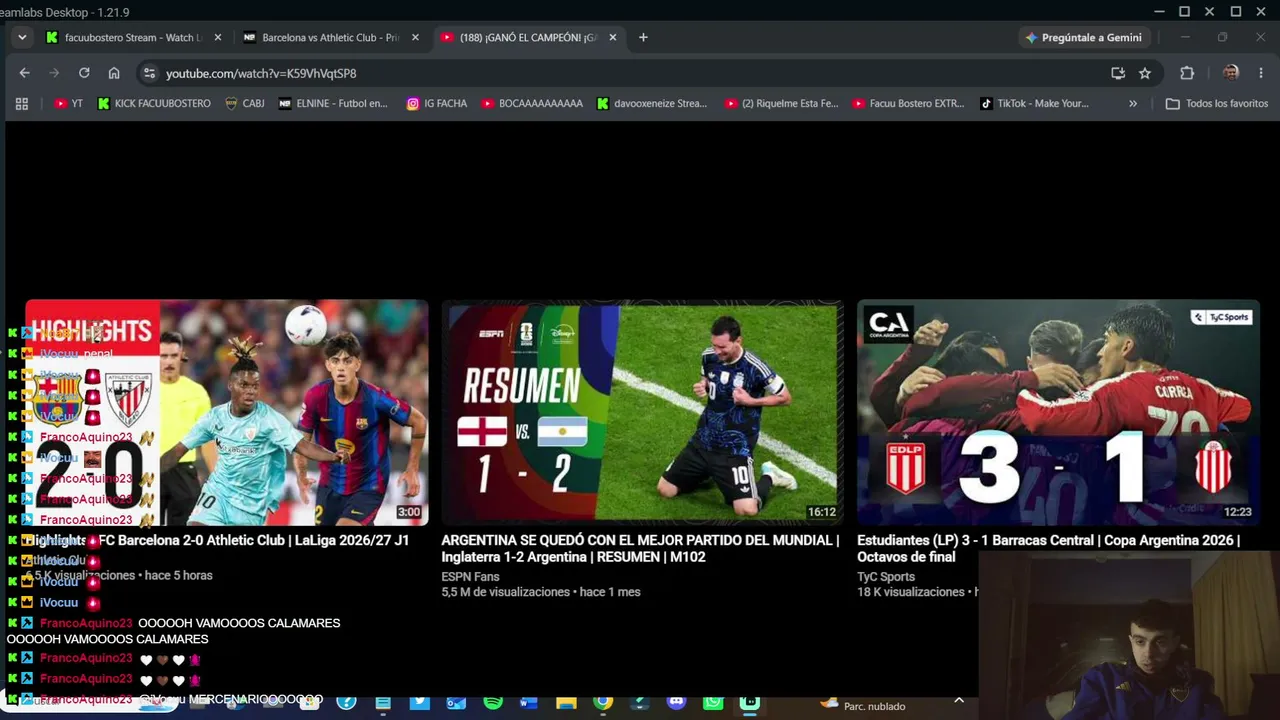Screen dimensions: 1280x720
Task: Open WhatsApp from the taskbar
Action: pos(713,703)
